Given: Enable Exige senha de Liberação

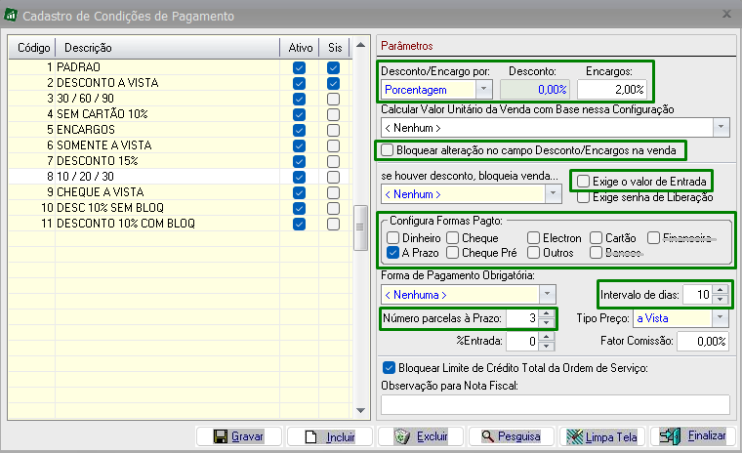Looking at the screenshot, I should click(583, 197).
